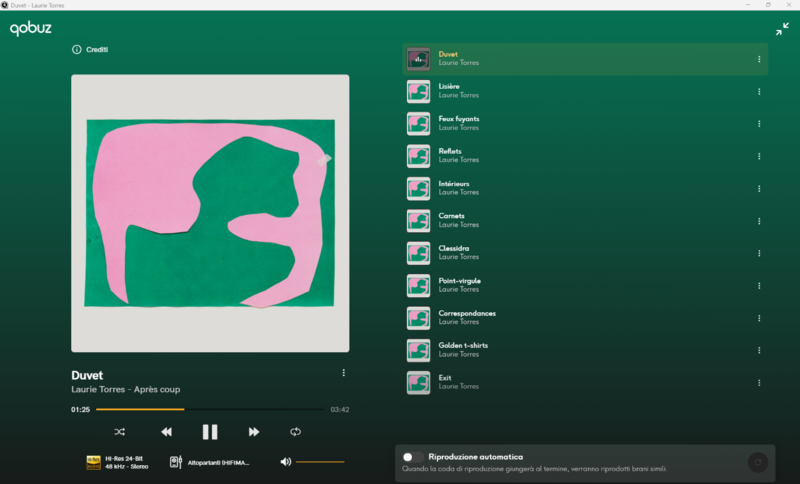Open more options for Feux fuyants
Viewport: 800px width, 484px height.
759,124
